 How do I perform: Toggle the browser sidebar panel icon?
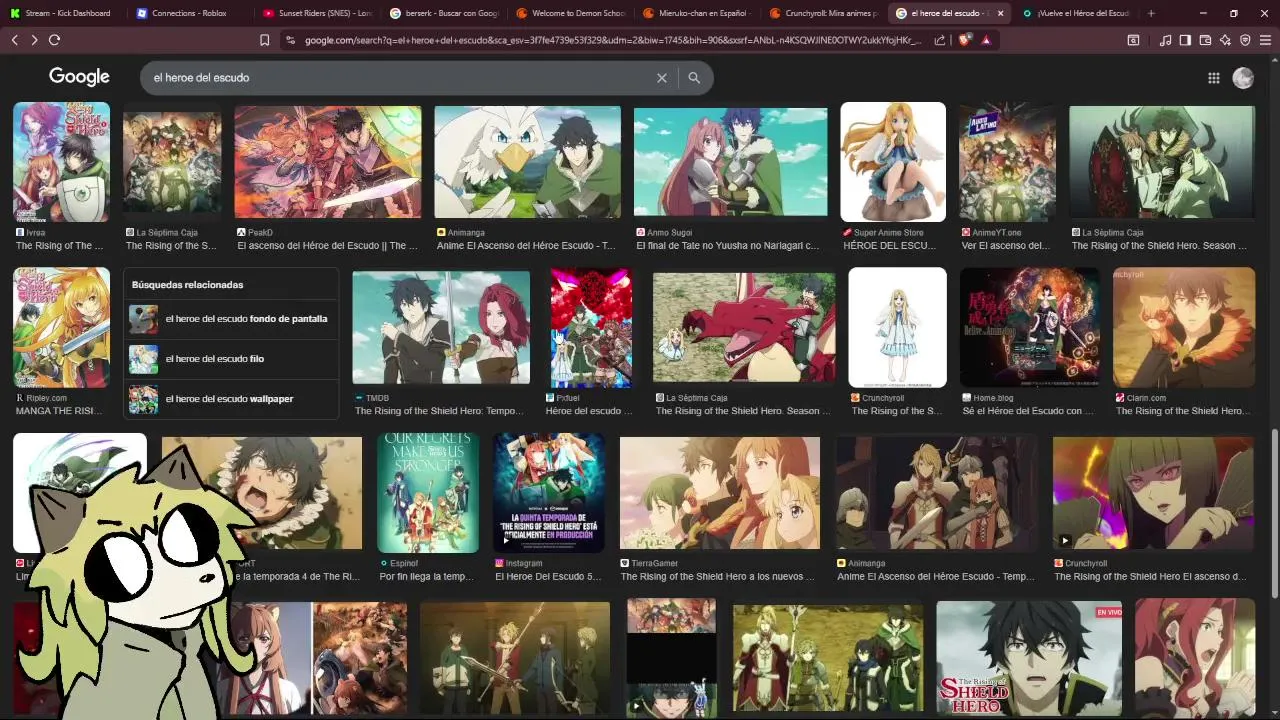click(x=1185, y=40)
